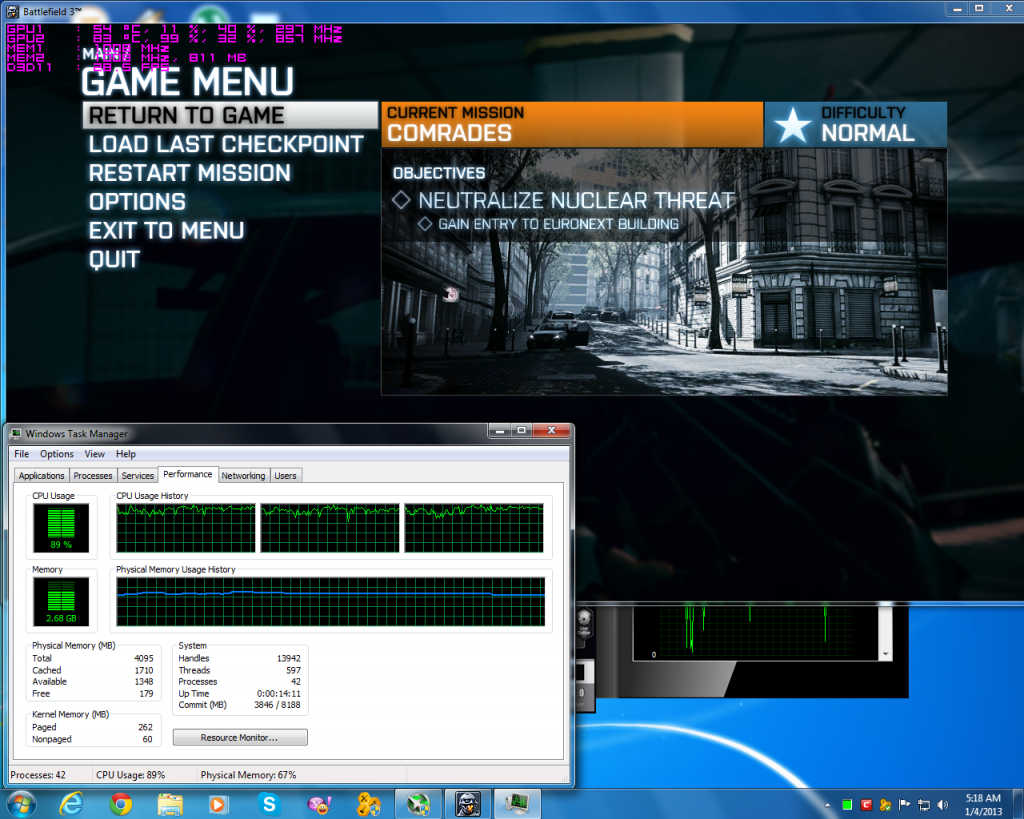Switch to the Networking tab
This screenshot has width=1024, height=819.
pos(243,475)
